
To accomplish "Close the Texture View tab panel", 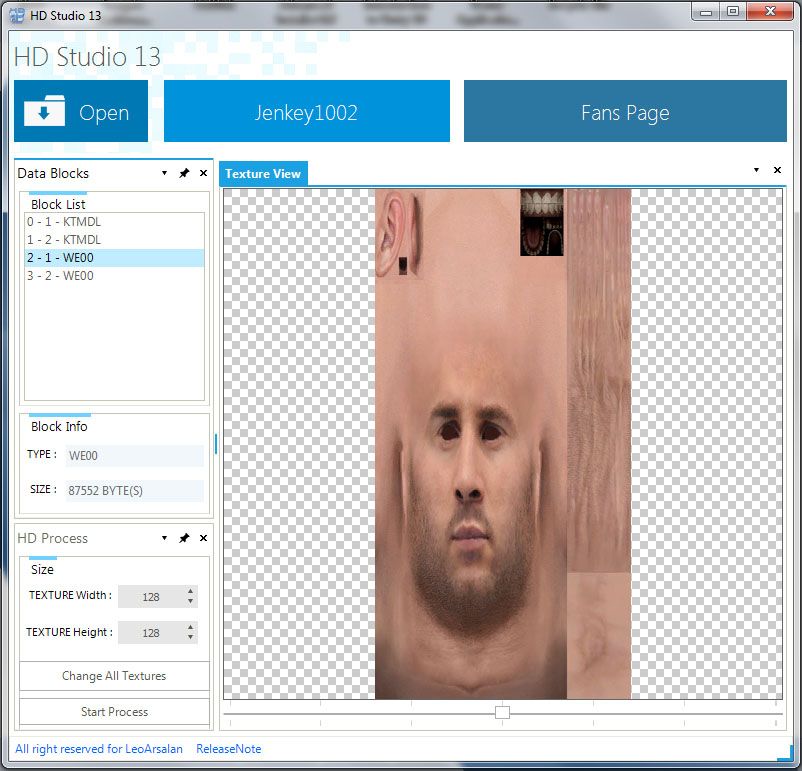I will (x=777, y=170).
